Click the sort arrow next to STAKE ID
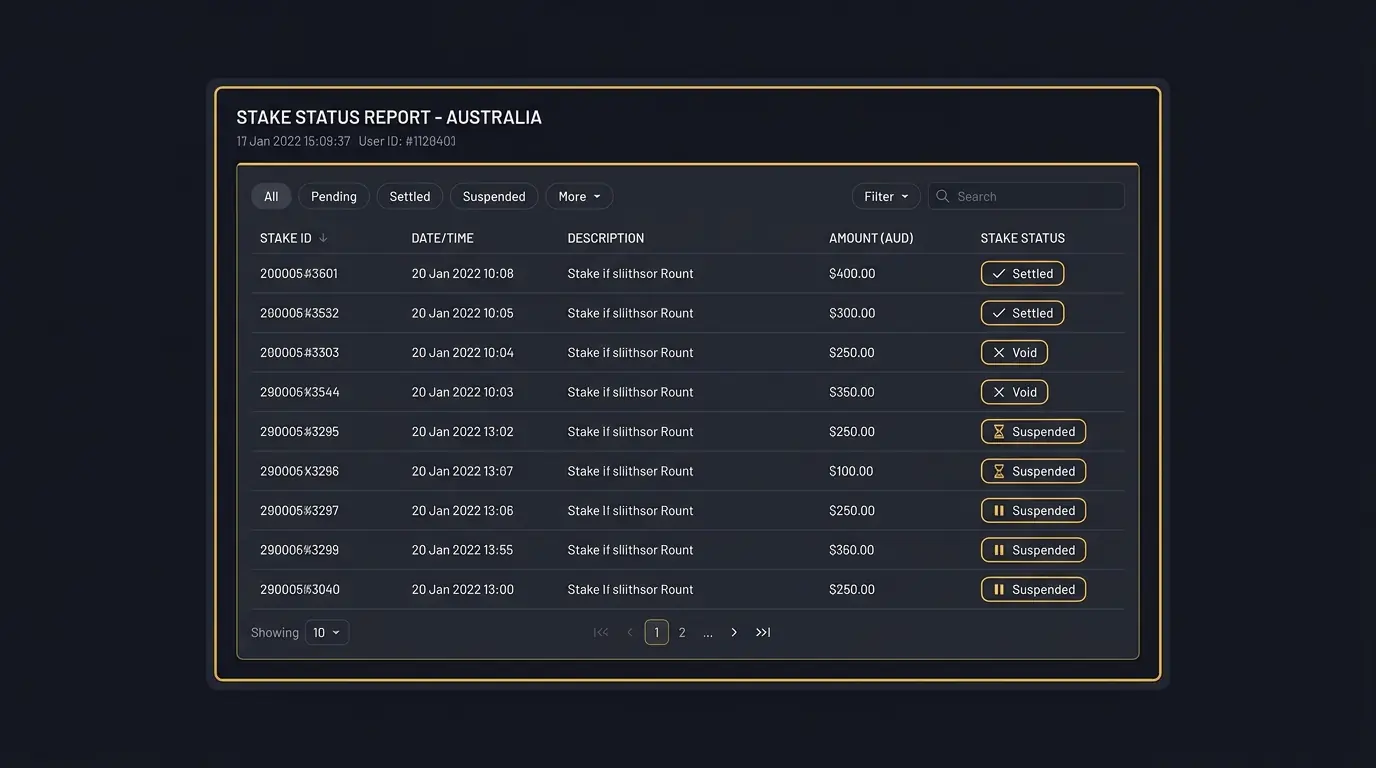The height and width of the screenshot is (768, 1376). click(323, 238)
